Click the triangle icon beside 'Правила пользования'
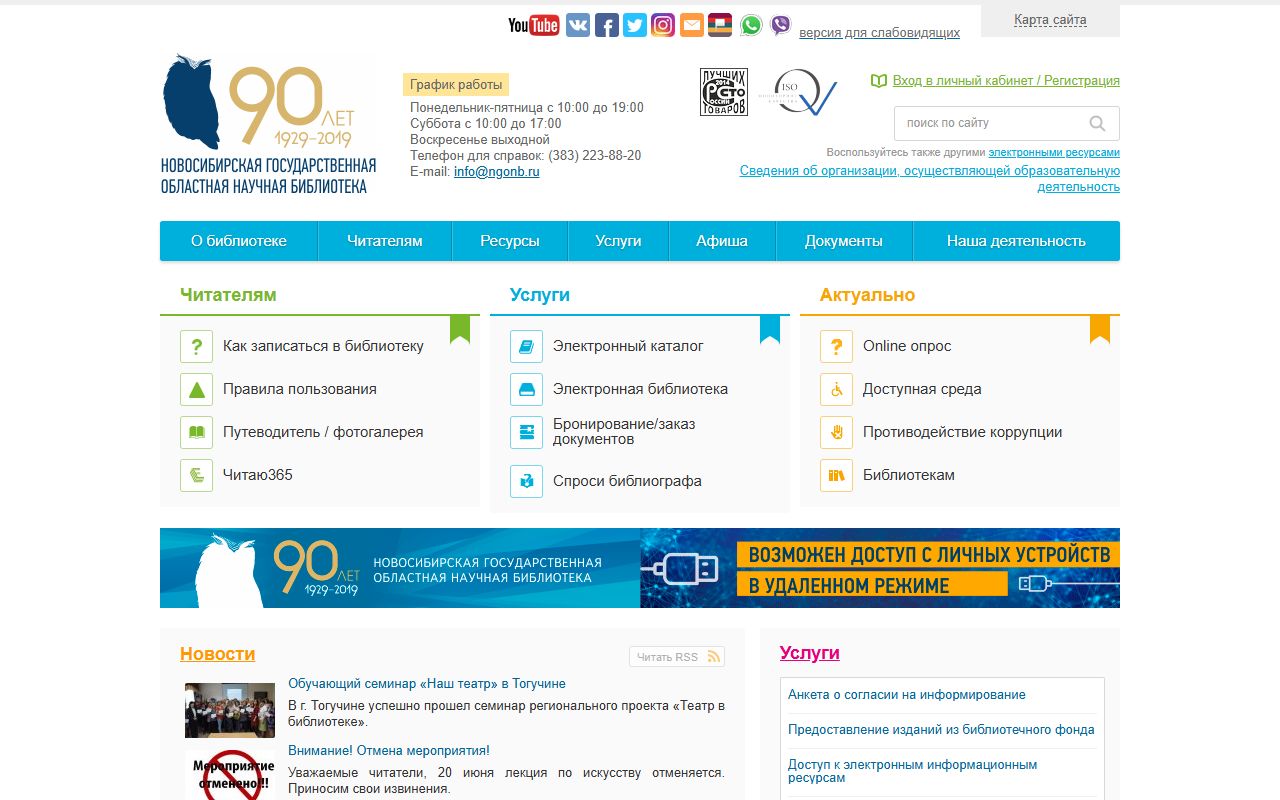The image size is (1280, 800). pyautogui.click(x=197, y=389)
